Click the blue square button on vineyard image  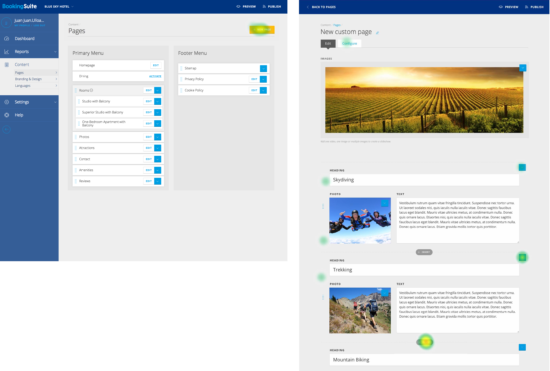pyautogui.click(x=523, y=68)
